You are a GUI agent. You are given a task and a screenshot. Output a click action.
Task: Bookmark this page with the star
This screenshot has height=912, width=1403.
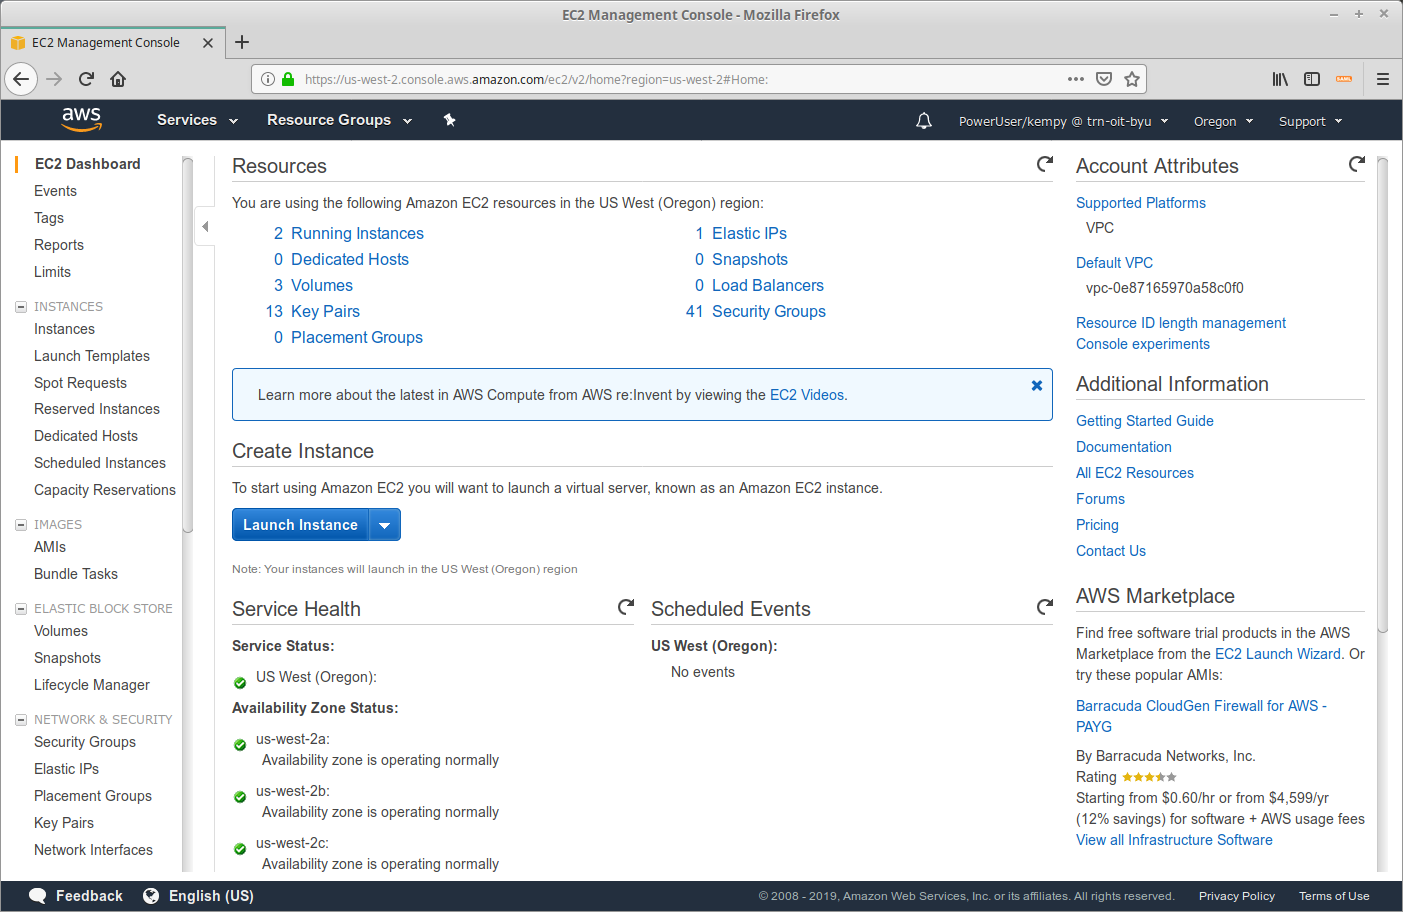tap(1132, 79)
